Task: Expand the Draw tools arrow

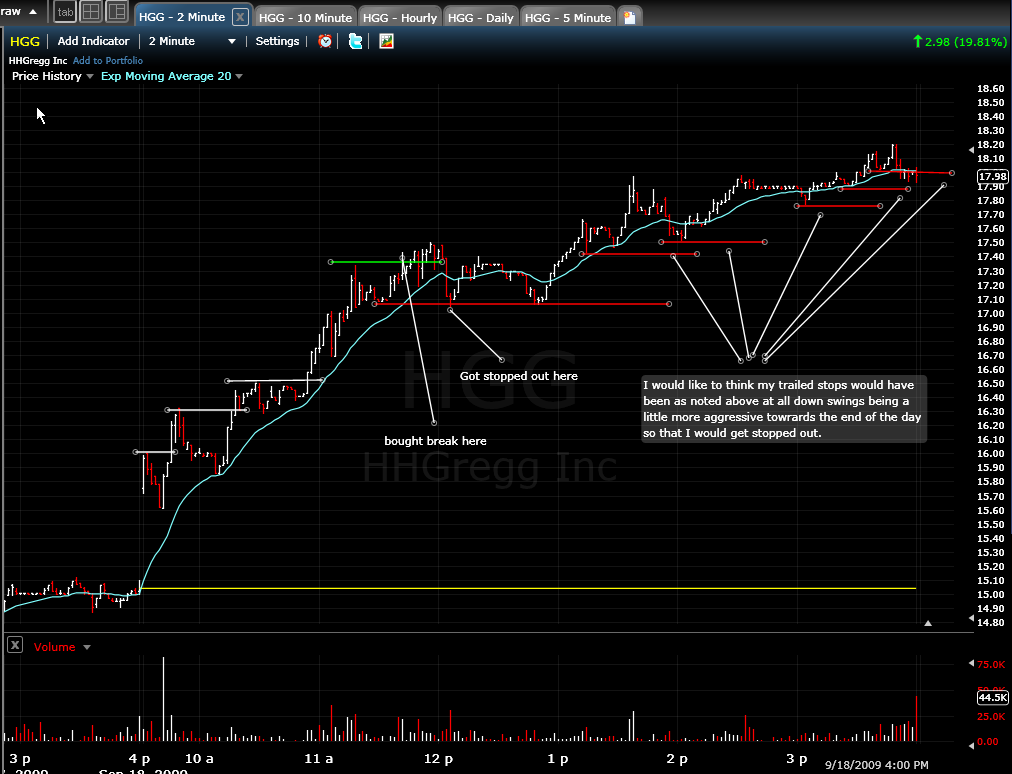Action: (33, 12)
